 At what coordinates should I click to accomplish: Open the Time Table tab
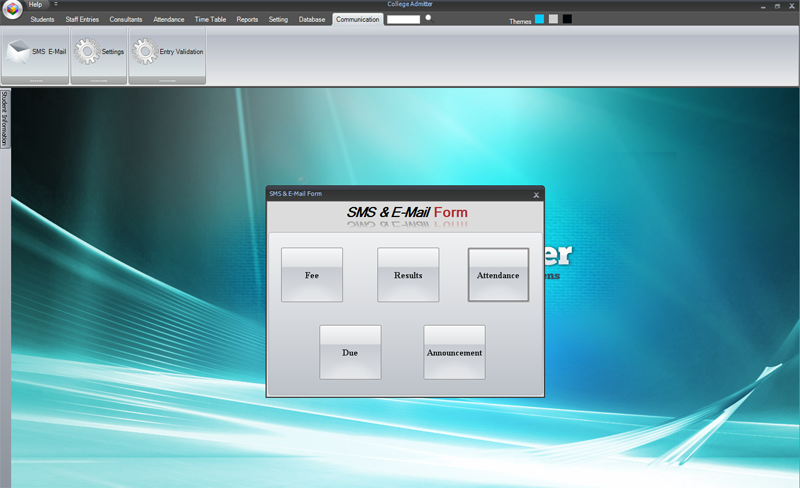[x=210, y=19]
